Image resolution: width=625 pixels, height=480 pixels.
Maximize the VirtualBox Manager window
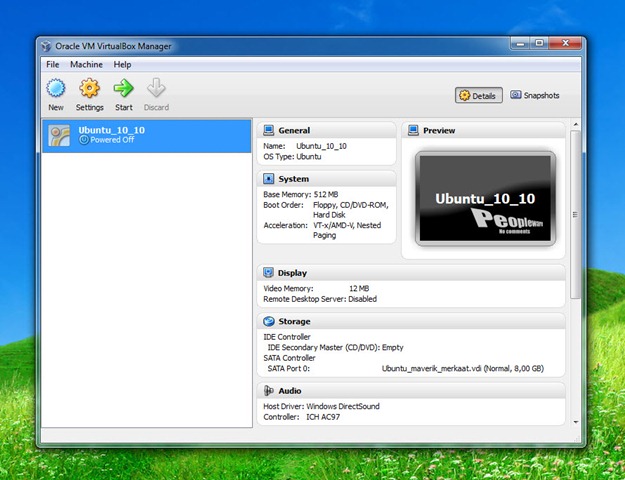click(x=539, y=43)
